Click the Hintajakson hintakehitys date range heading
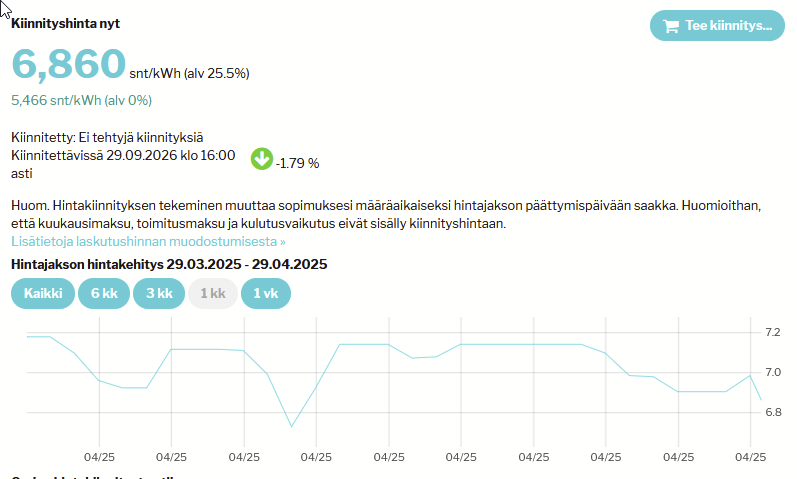 pyautogui.click(x=169, y=264)
